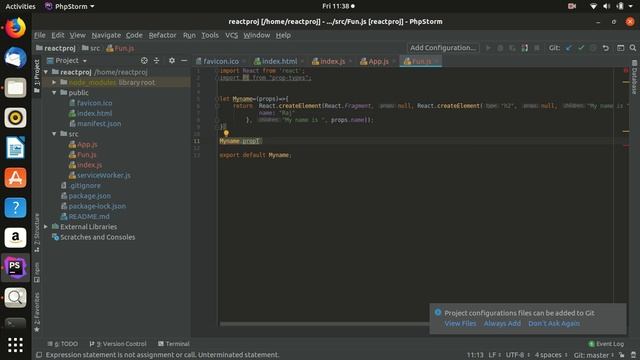Open the Event Log
The image size is (640, 360).
click(x=606, y=344)
